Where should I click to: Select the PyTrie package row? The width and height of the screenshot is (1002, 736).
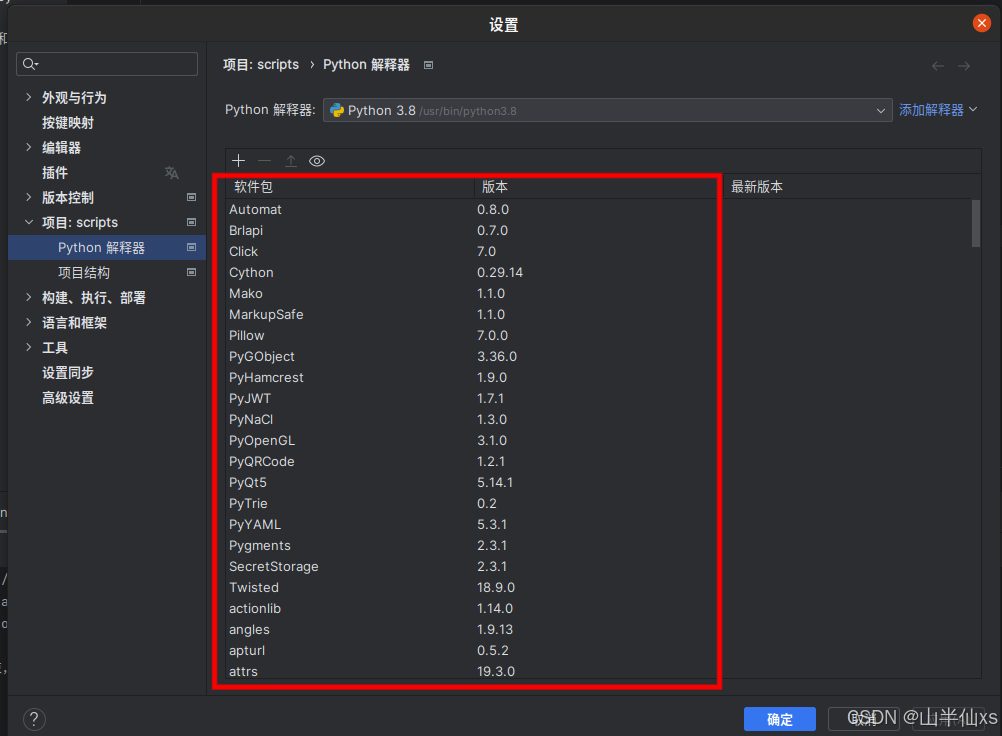coord(599,503)
